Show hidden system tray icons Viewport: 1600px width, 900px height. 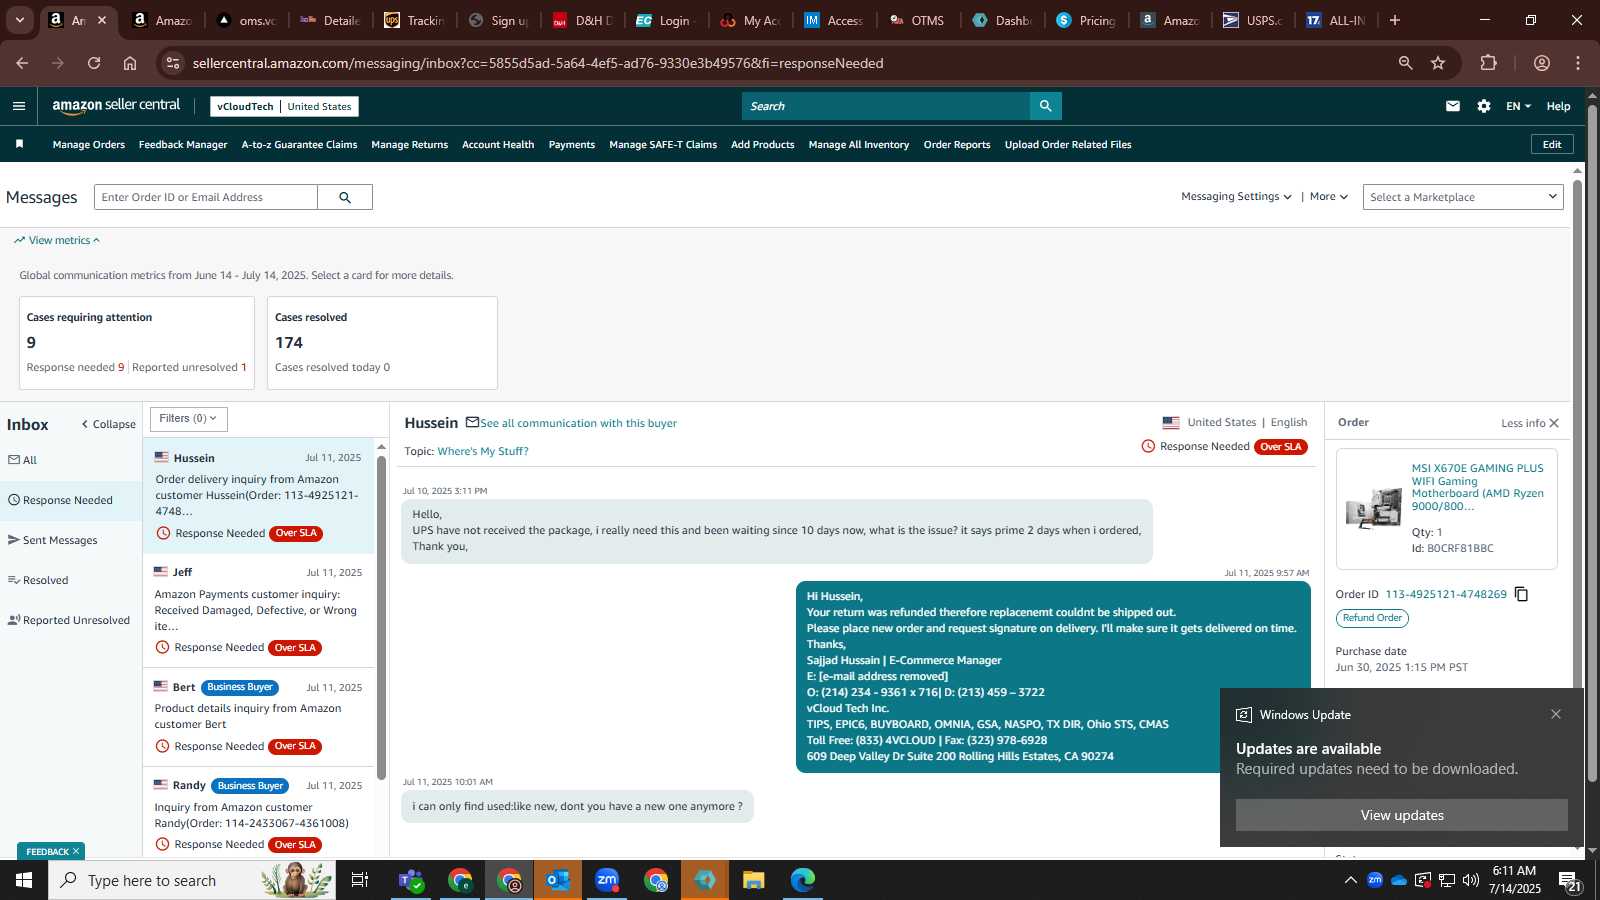(1350, 880)
